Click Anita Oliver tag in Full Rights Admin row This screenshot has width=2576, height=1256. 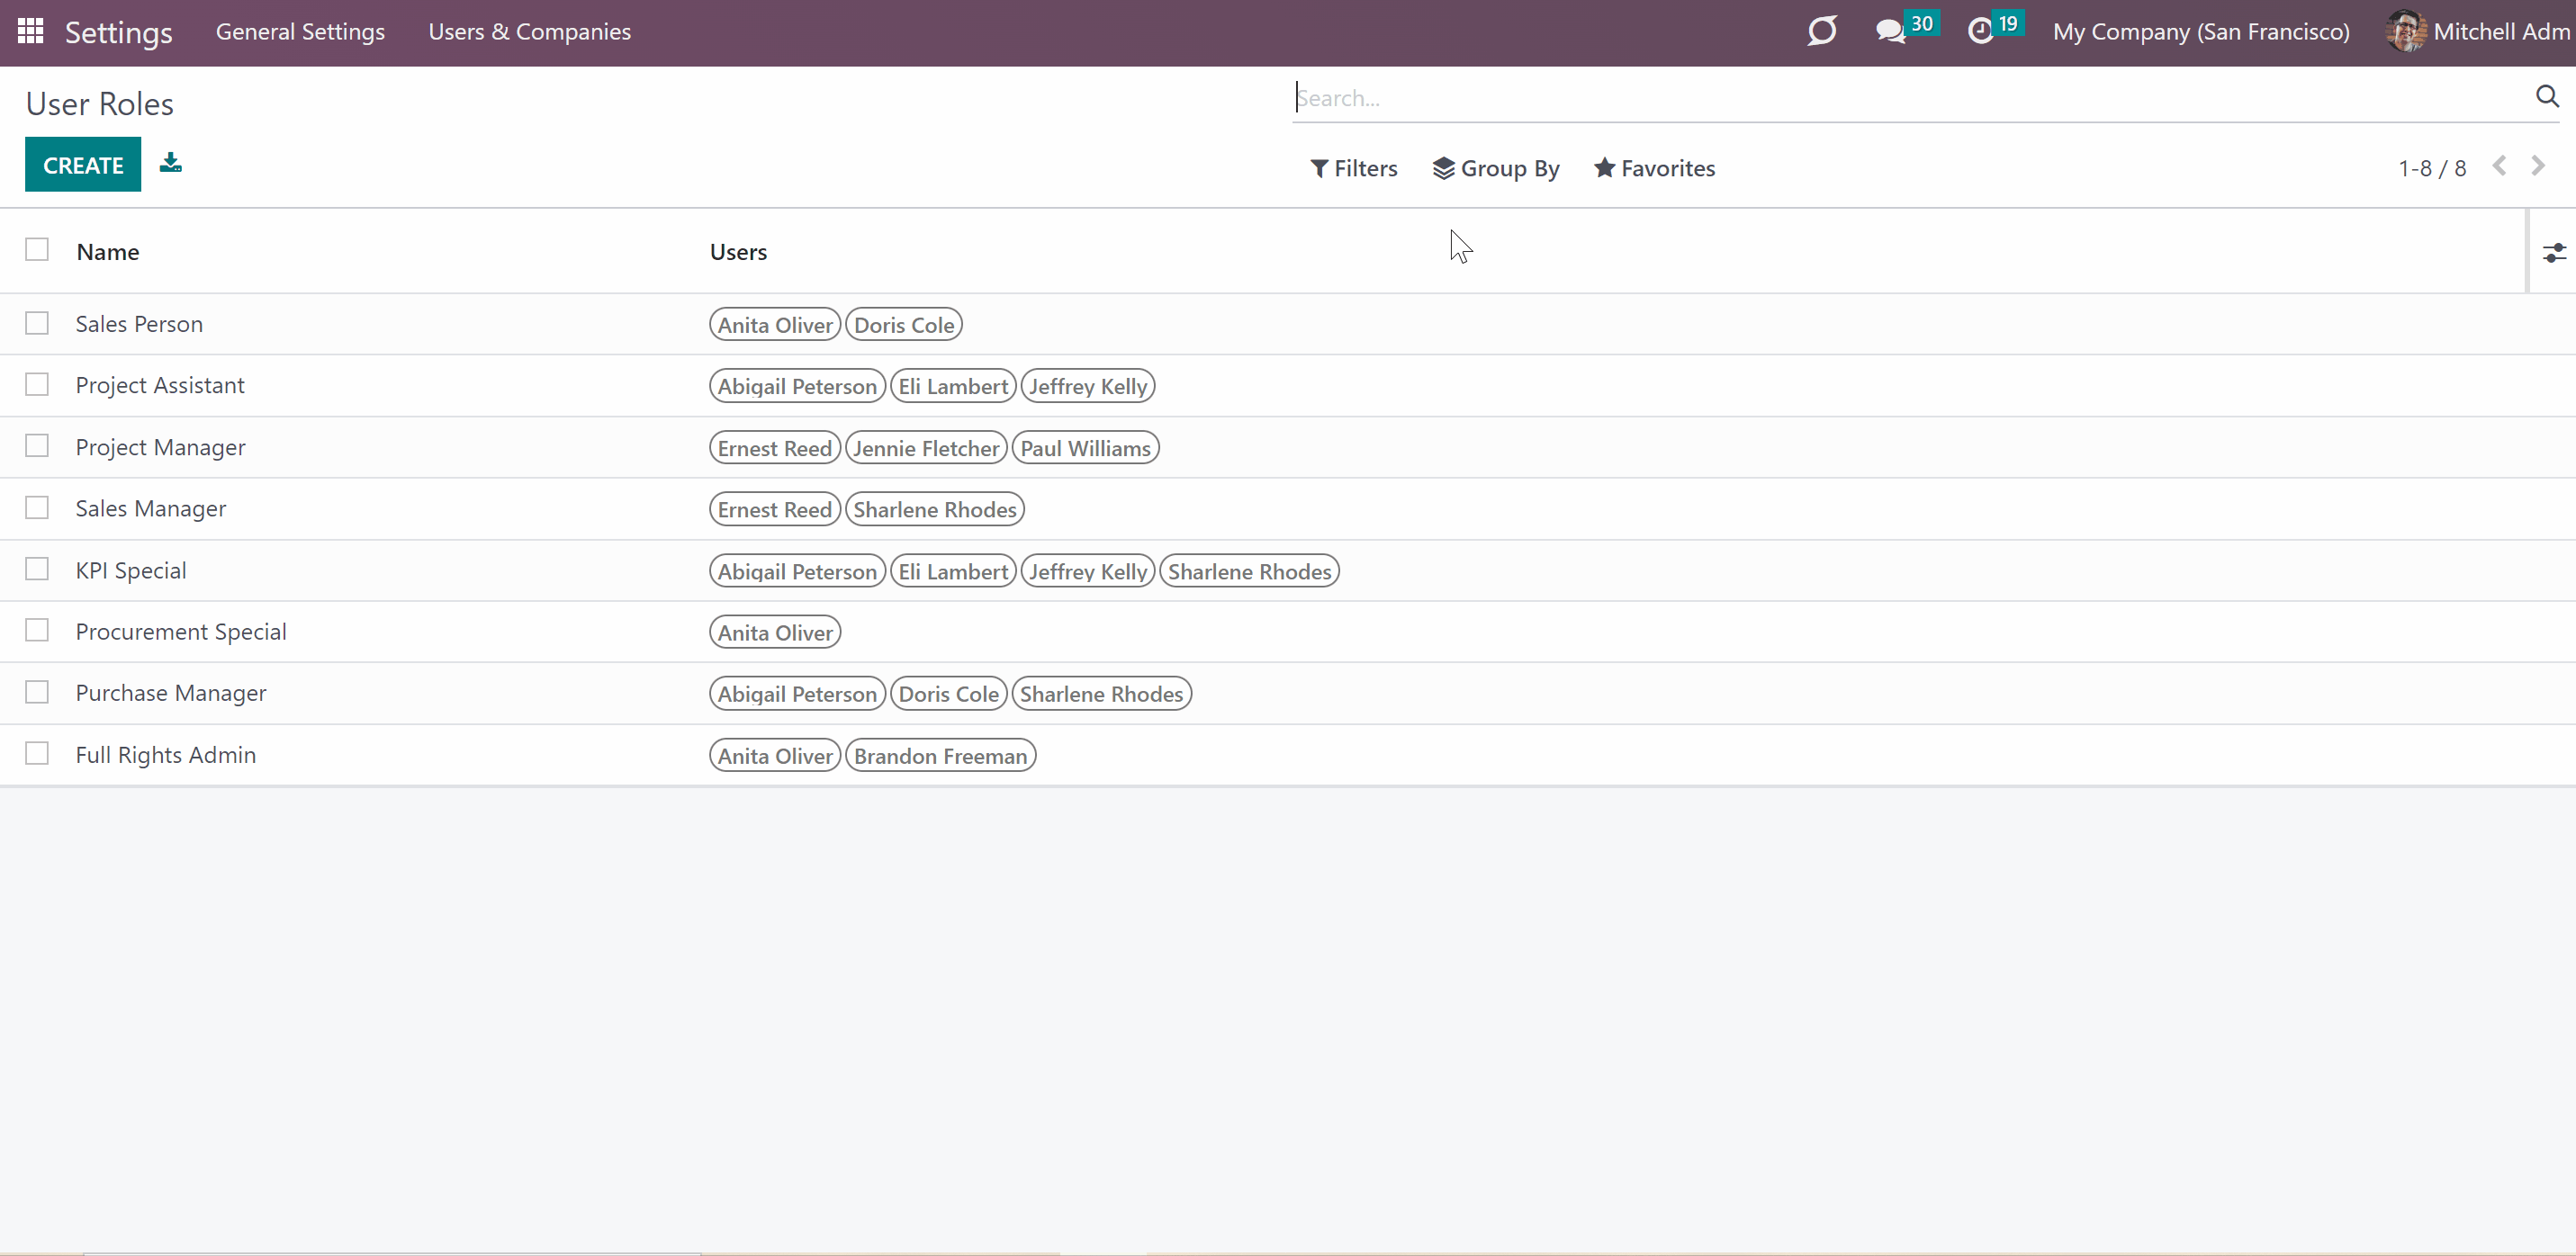click(x=775, y=756)
